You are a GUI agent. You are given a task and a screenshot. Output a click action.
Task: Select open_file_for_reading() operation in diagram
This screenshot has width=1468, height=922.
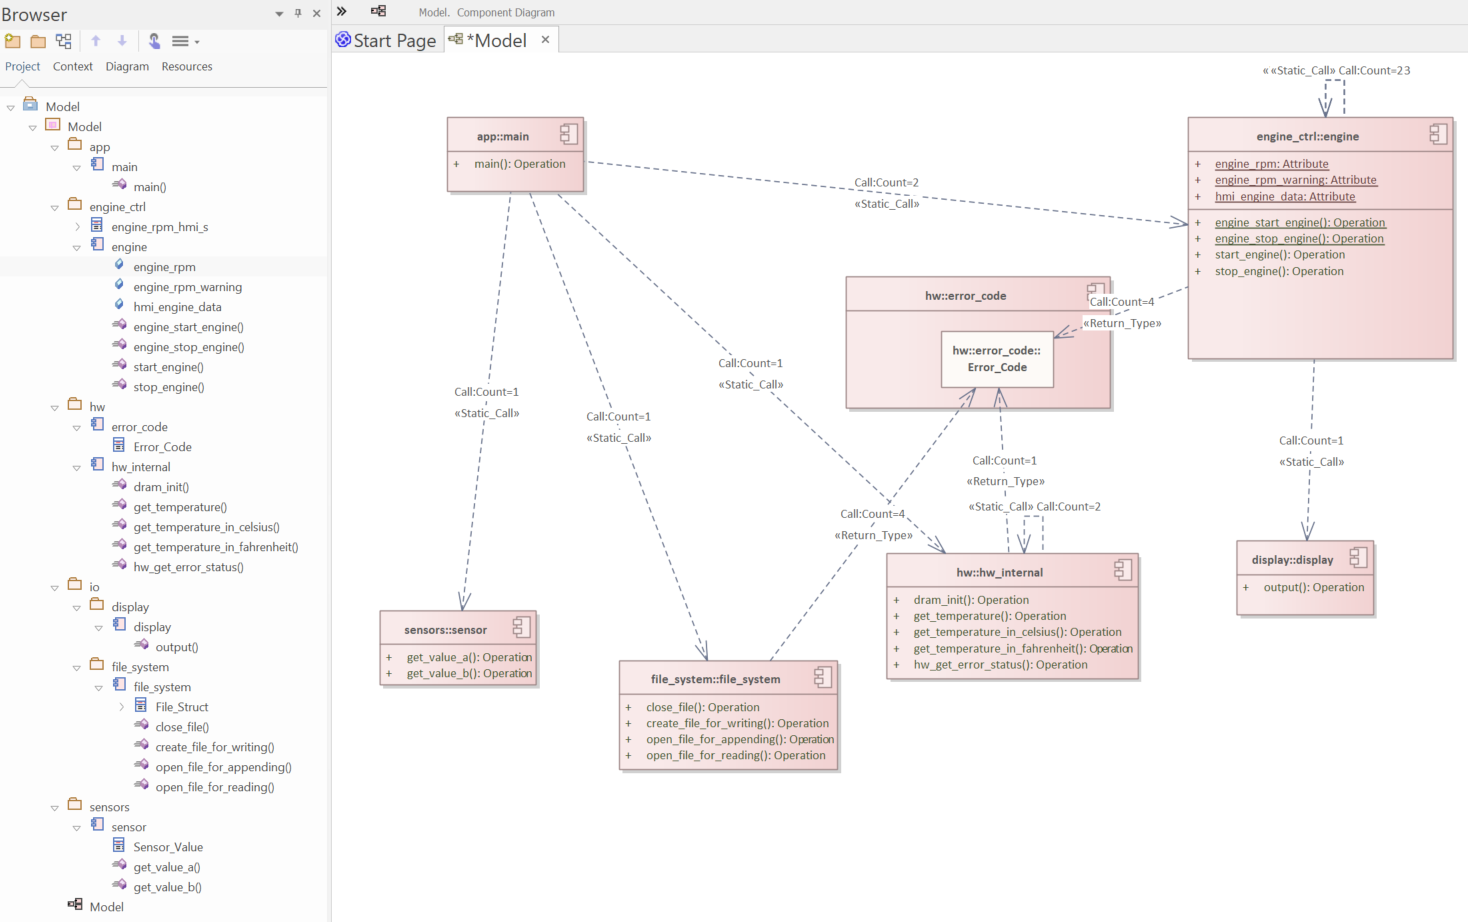pyautogui.click(x=736, y=755)
